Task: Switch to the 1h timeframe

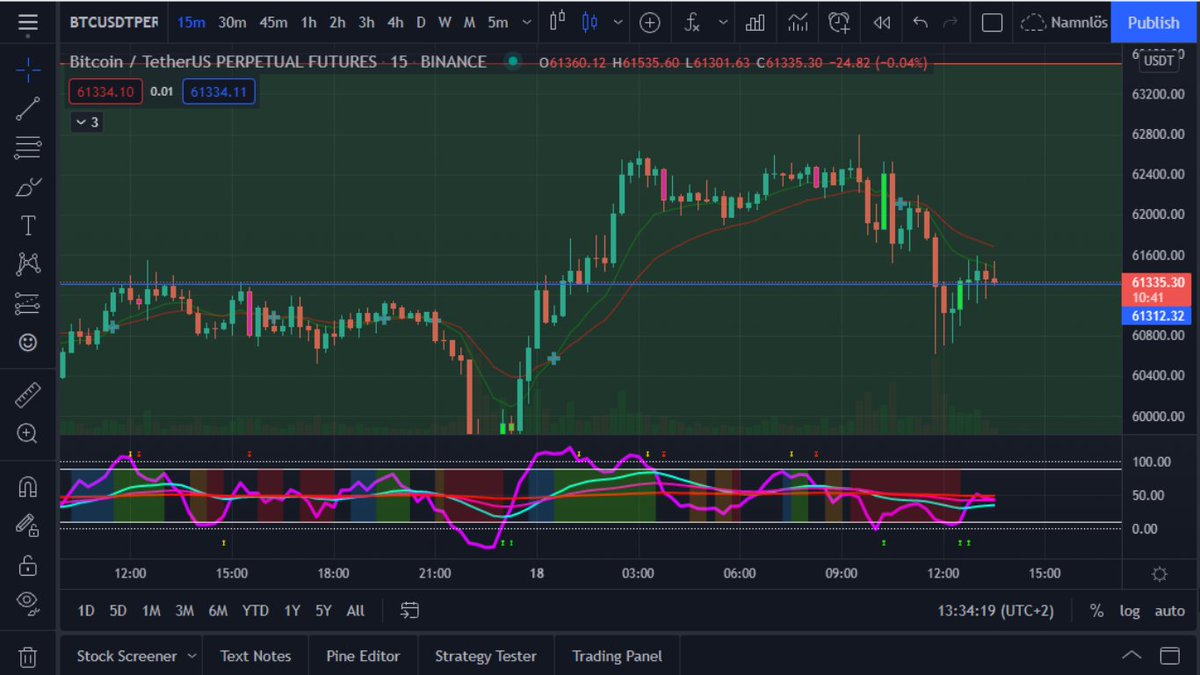Action: [309, 22]
